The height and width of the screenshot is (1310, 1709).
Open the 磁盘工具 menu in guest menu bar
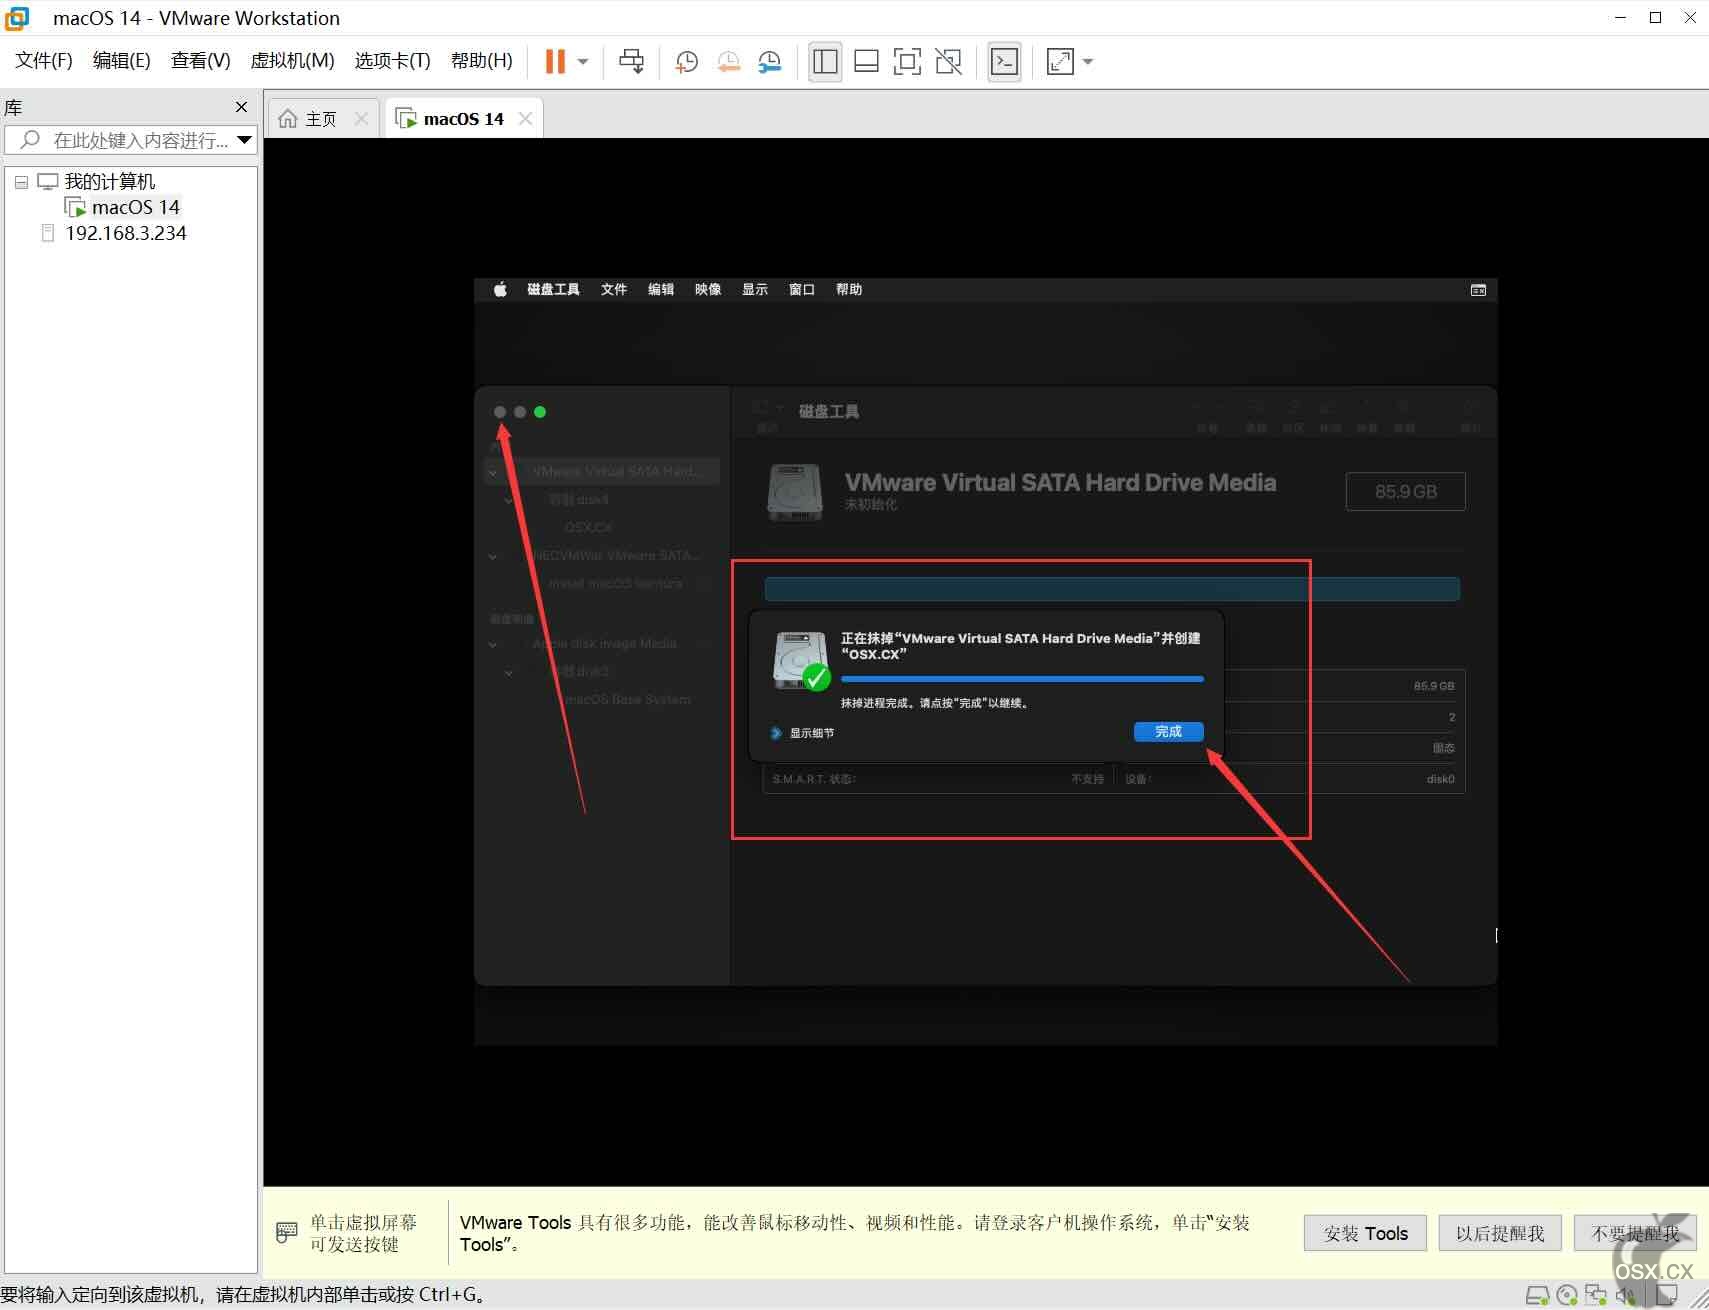(x=553, y=289)
